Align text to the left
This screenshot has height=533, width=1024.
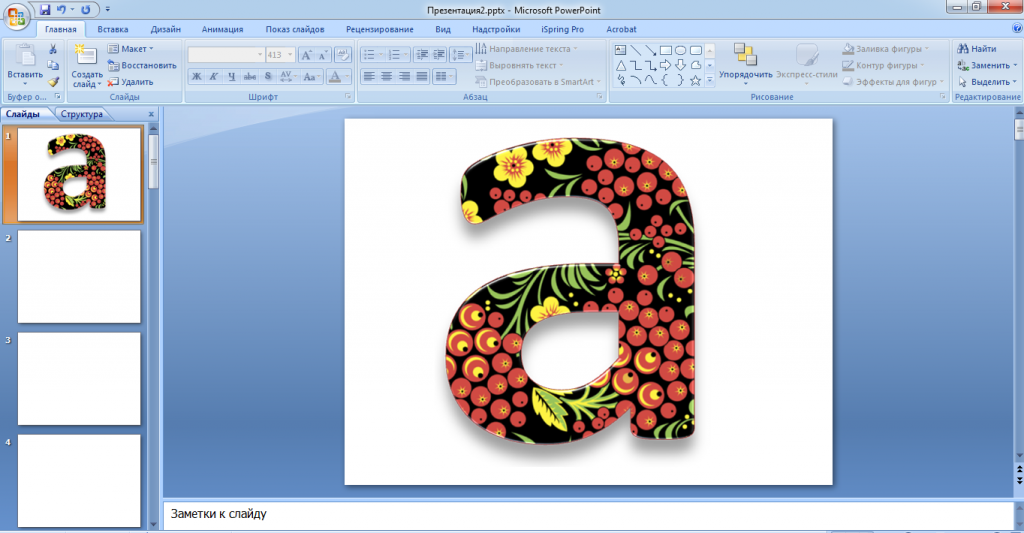click(x=369, y=76)
